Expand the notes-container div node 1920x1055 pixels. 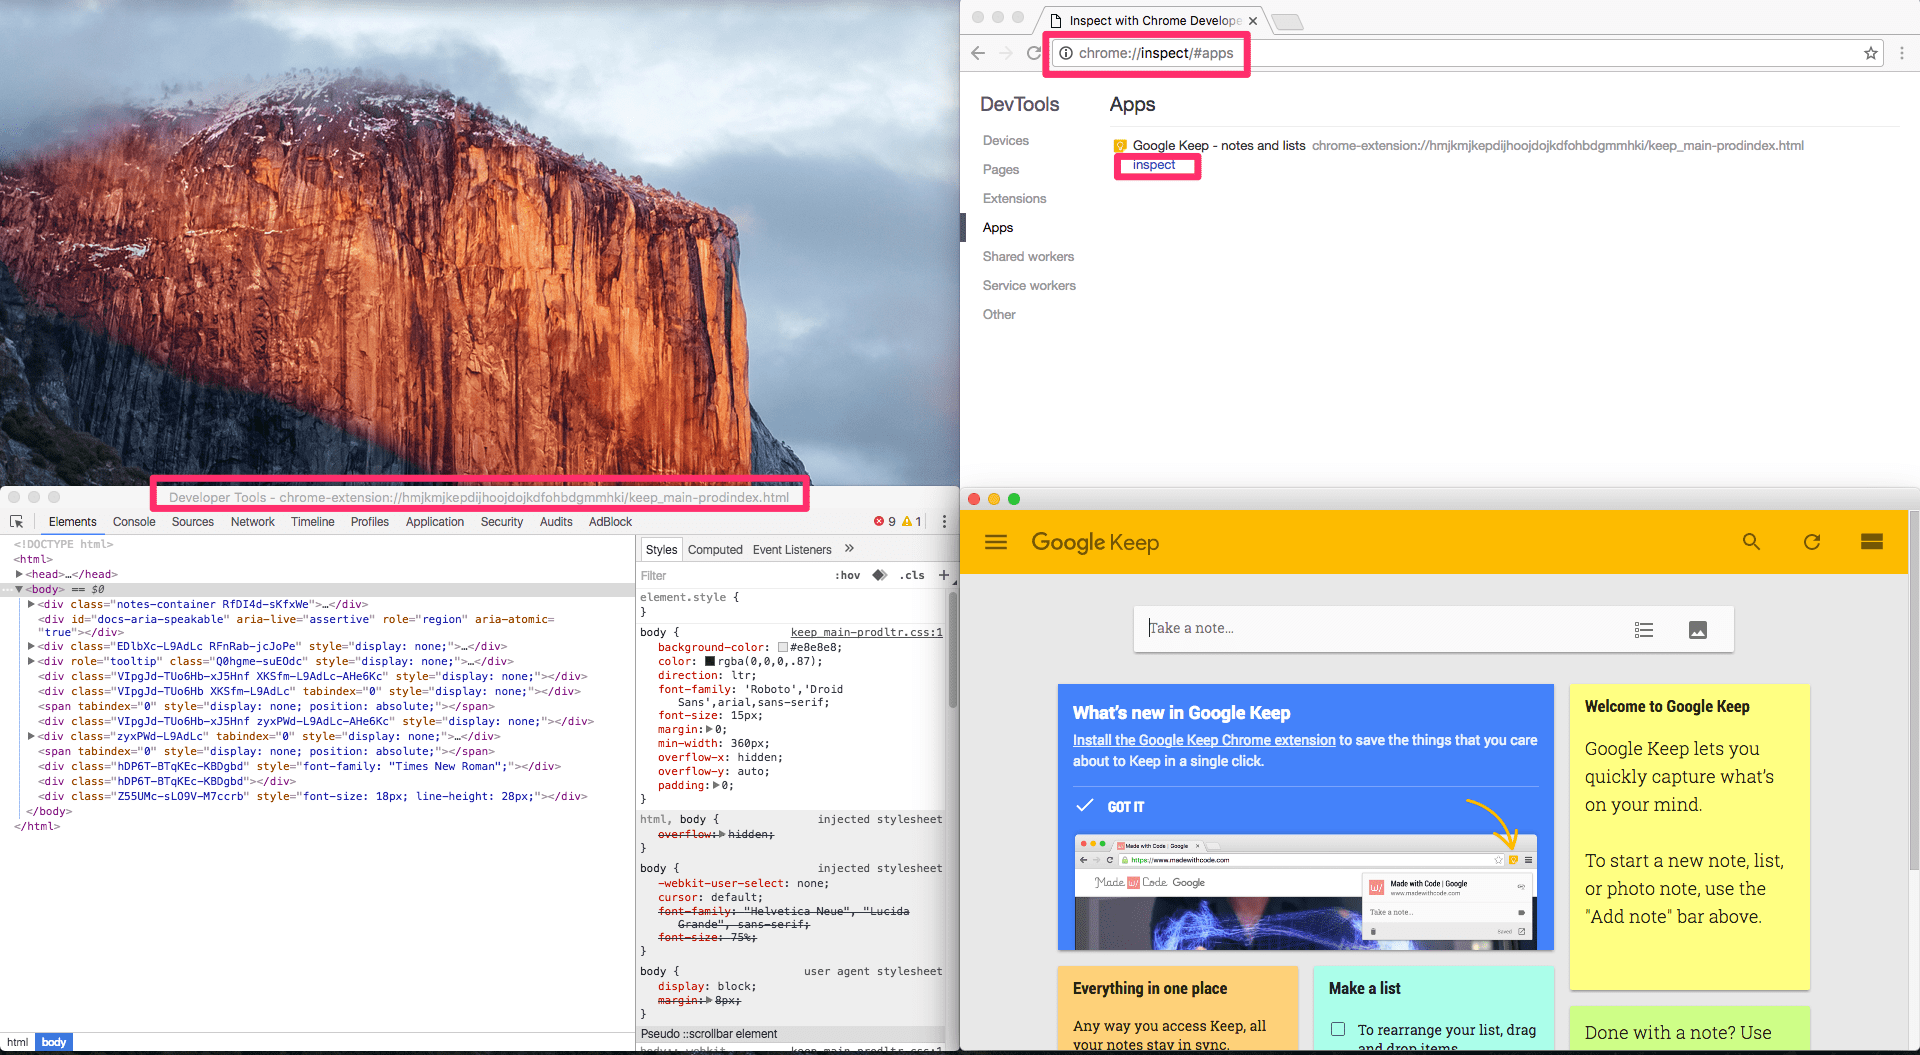pos(32,604)
